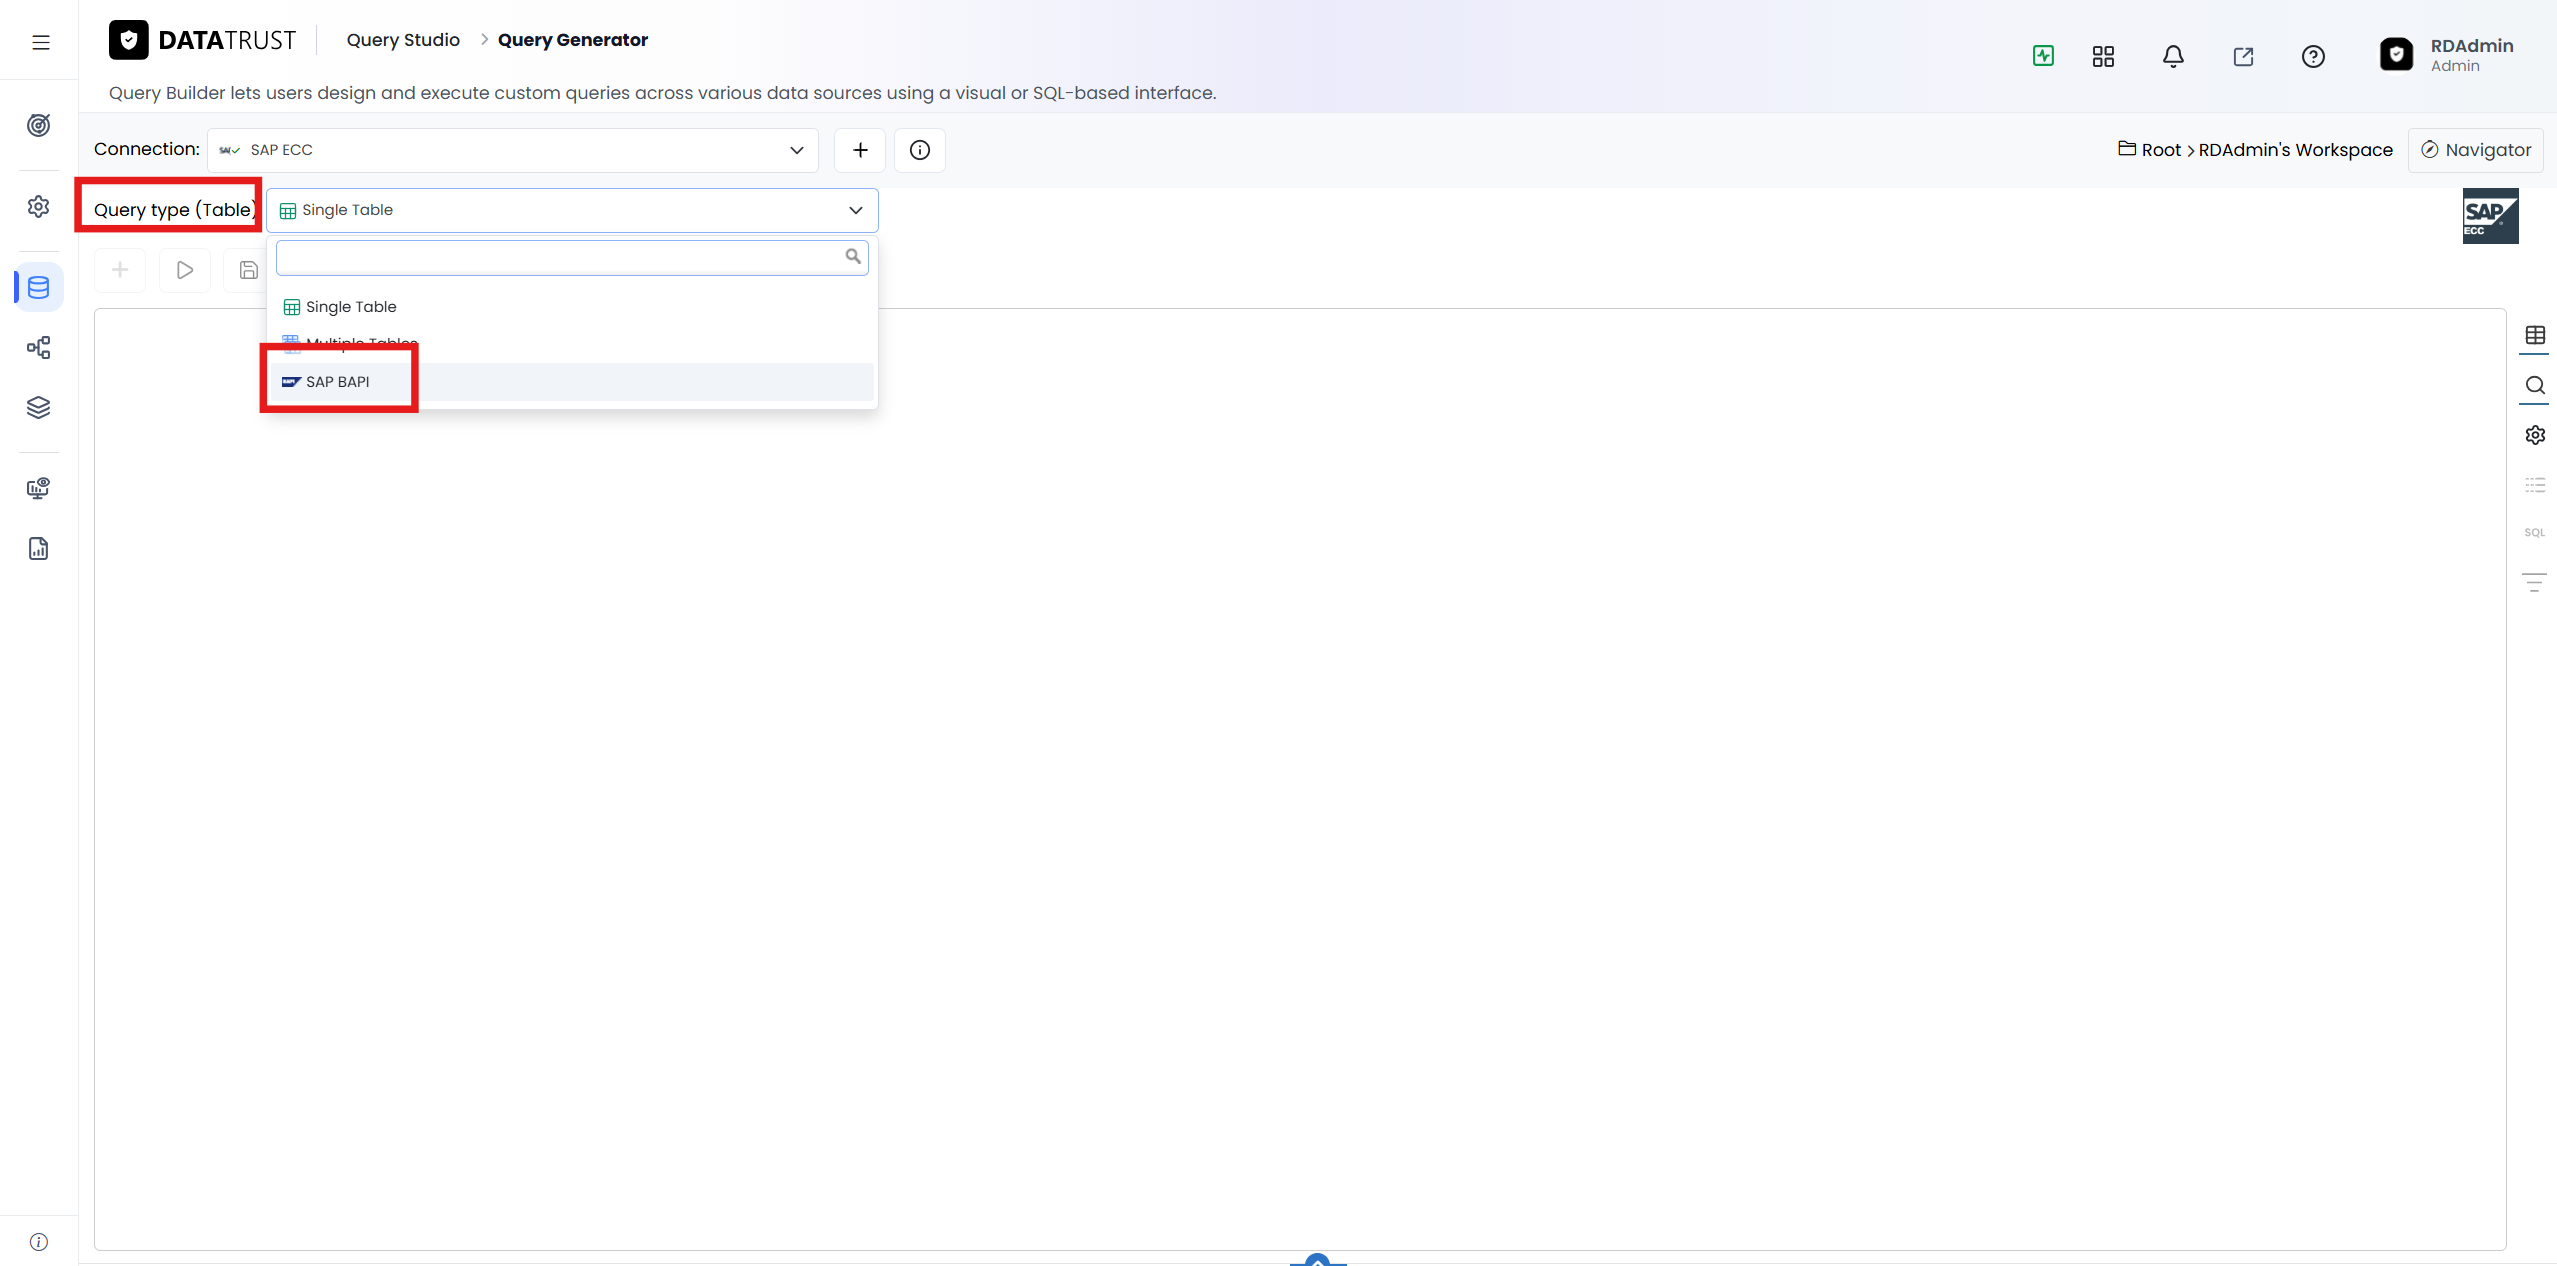The image size is (2557, 1266).
Task: Open the hamburger menu
Action: click(41, 42)
